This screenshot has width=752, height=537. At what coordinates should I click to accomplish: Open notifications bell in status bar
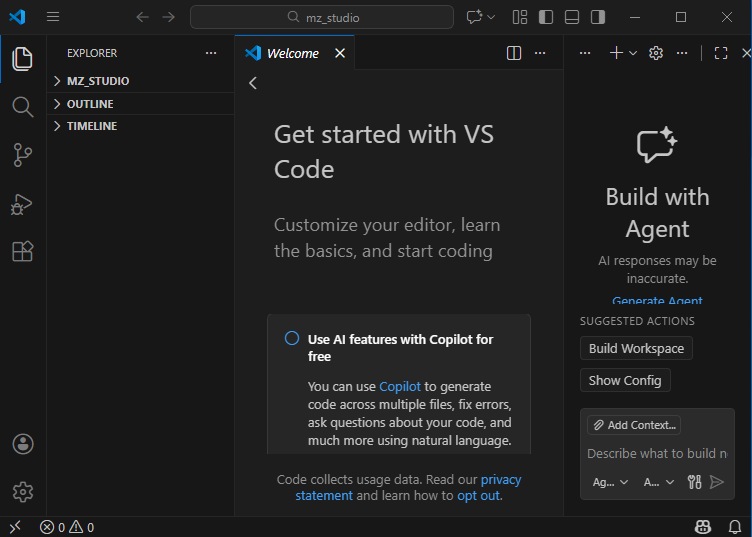(735, 527)
